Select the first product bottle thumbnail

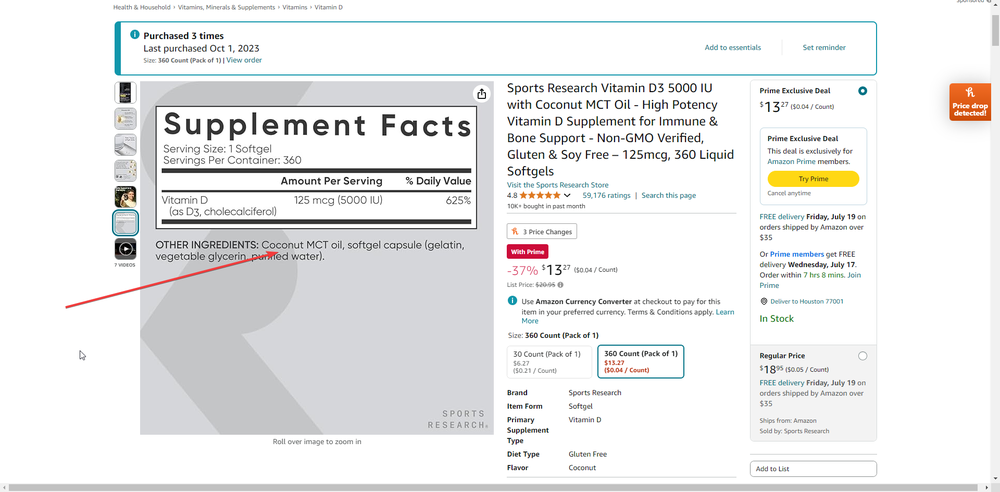pos(125,93)
